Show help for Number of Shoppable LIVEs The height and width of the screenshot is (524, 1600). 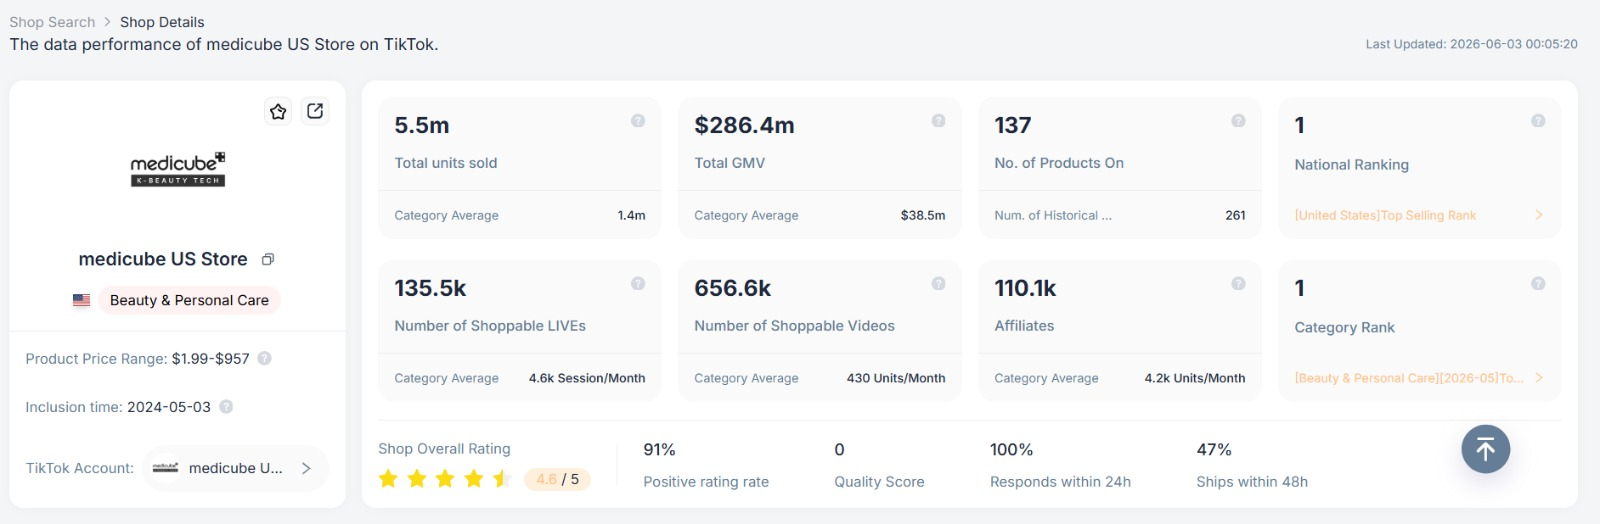pyautogui.click(x=638, y=284)
